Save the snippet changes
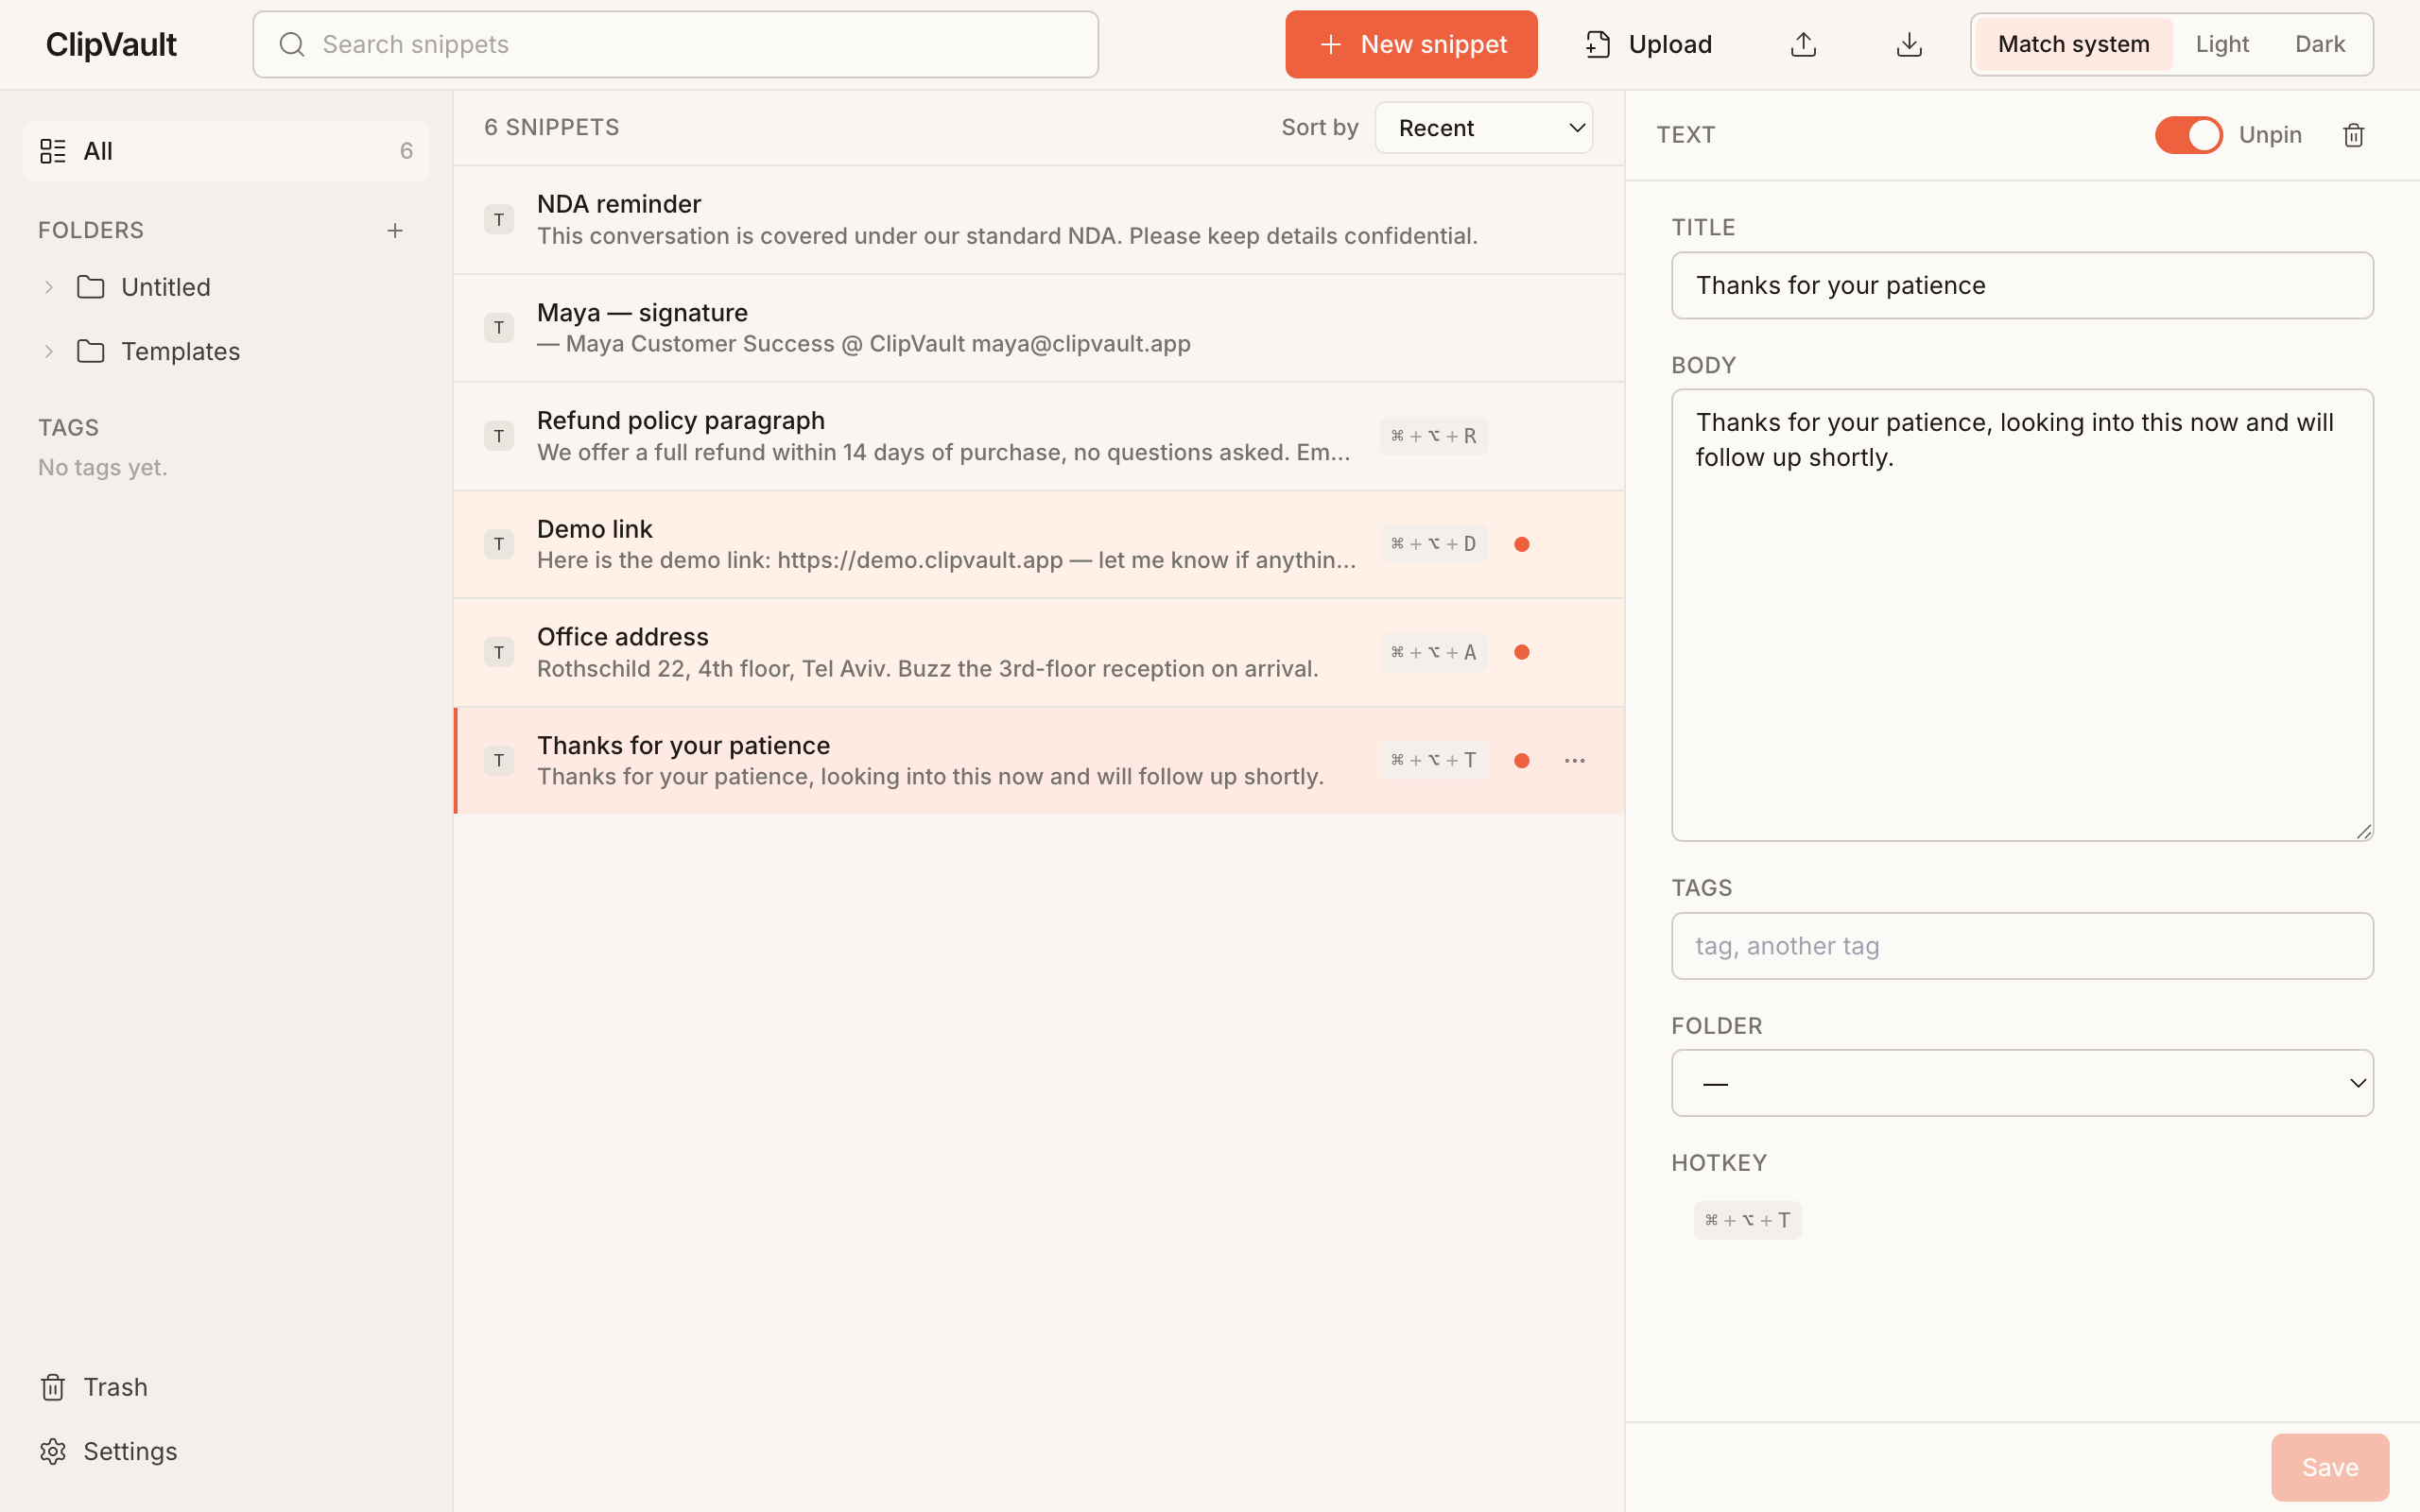The width and height of the screenshot is (2420, 1512). (x=2330, y=1467)
